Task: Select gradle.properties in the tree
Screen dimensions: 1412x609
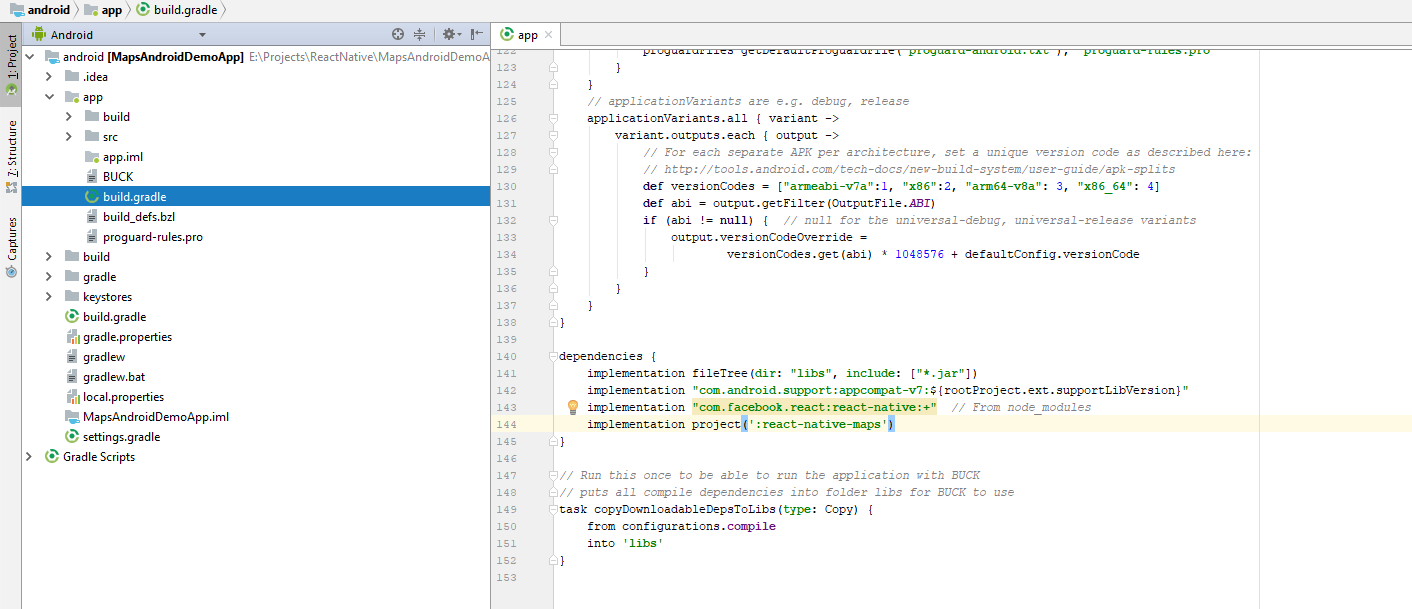Action: 127,337
